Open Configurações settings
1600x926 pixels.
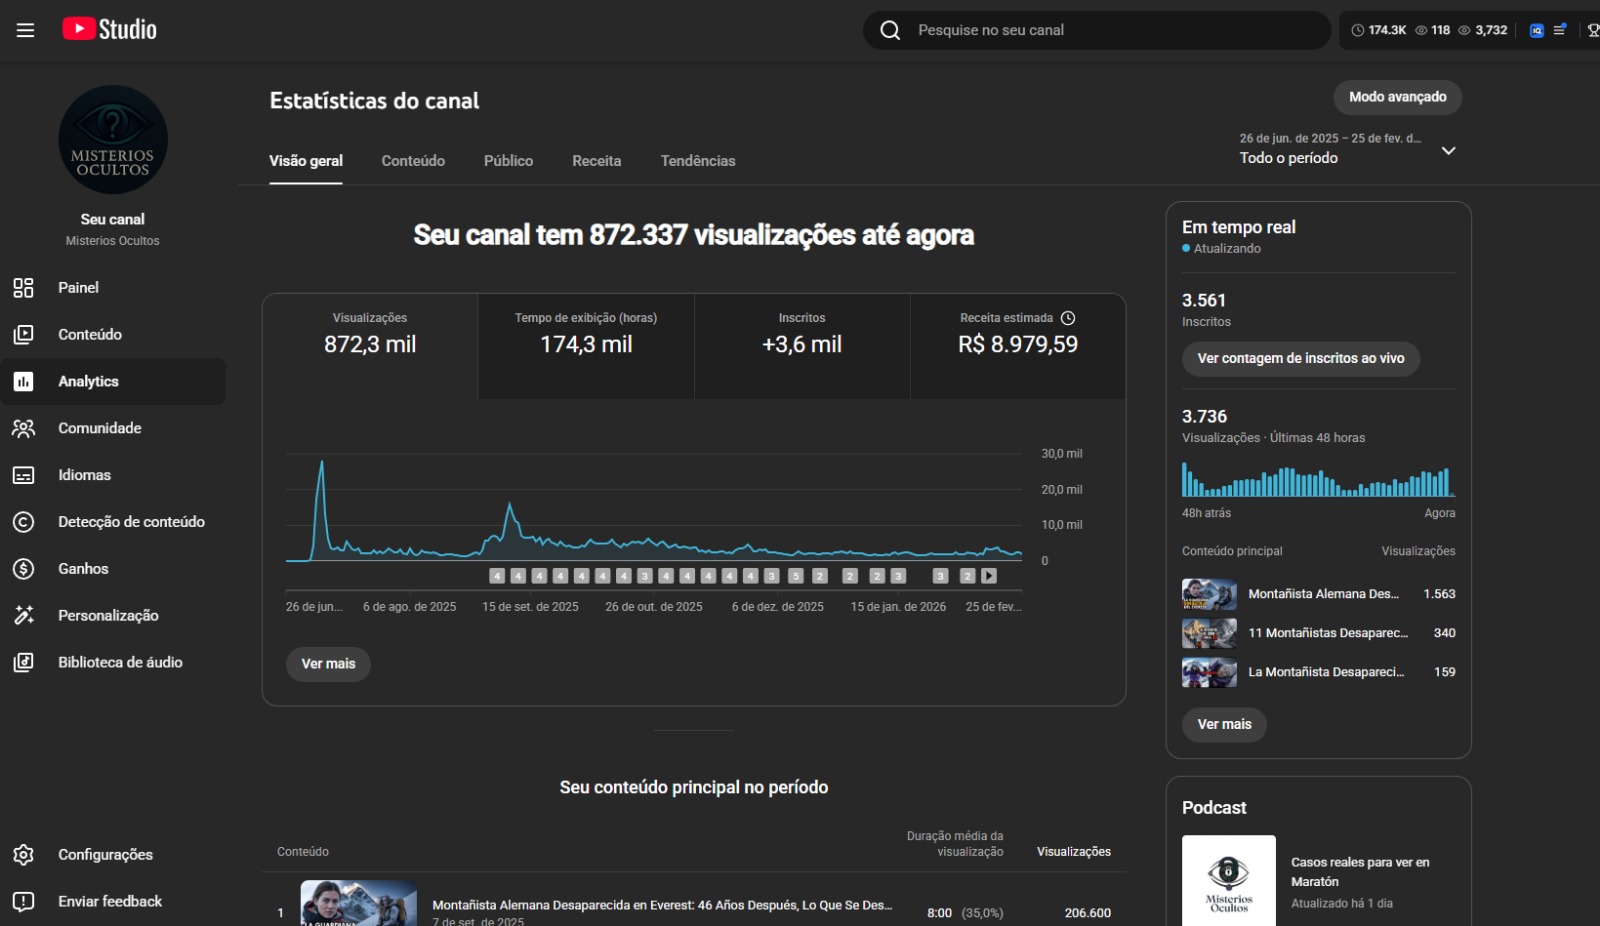pyautogui.click(x=105, y=855)
